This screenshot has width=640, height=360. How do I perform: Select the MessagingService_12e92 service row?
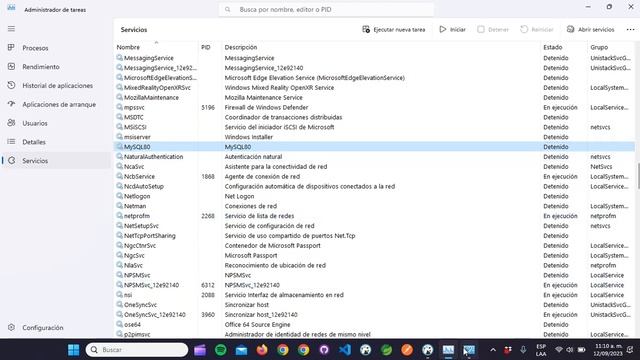[x=374, y=68]
